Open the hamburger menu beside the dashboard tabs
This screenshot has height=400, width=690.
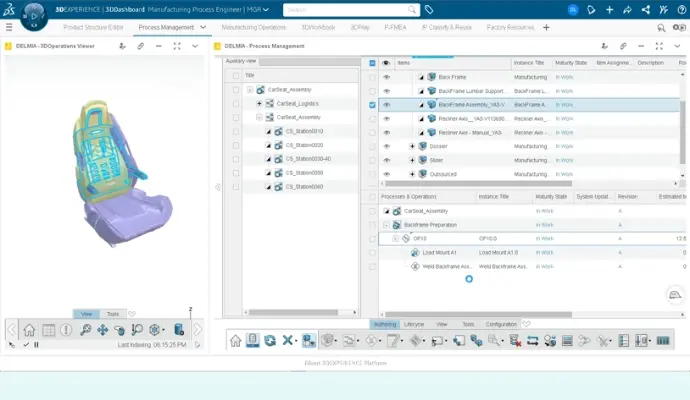9,27
